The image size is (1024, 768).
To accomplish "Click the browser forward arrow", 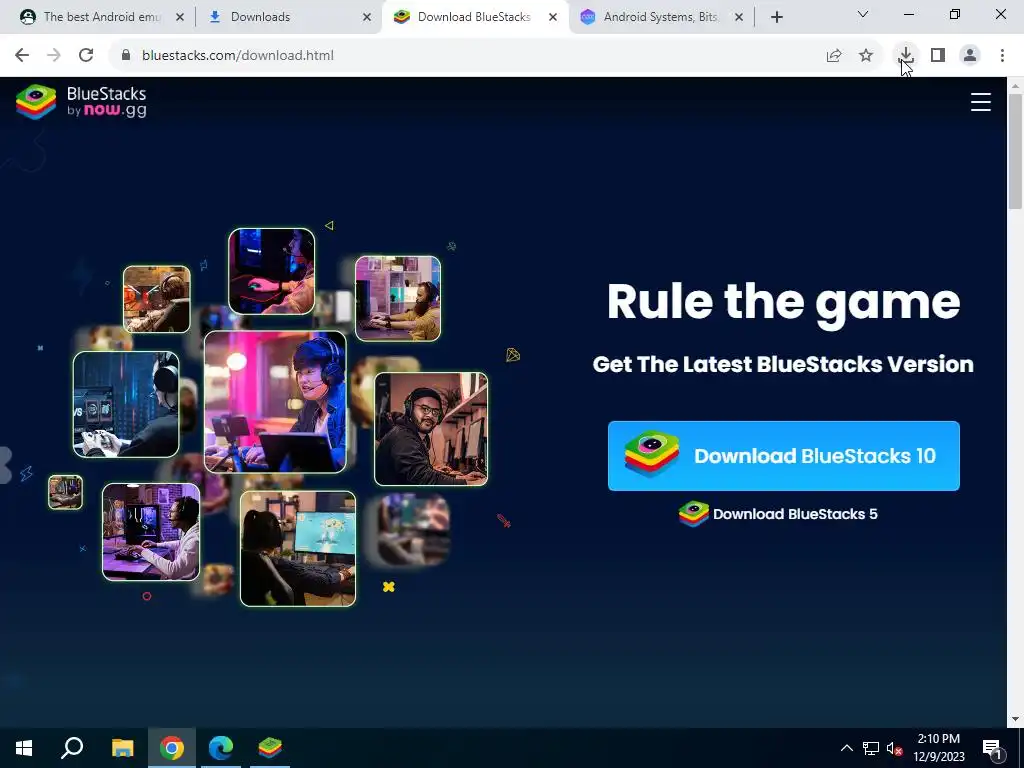I will (54, 56).
